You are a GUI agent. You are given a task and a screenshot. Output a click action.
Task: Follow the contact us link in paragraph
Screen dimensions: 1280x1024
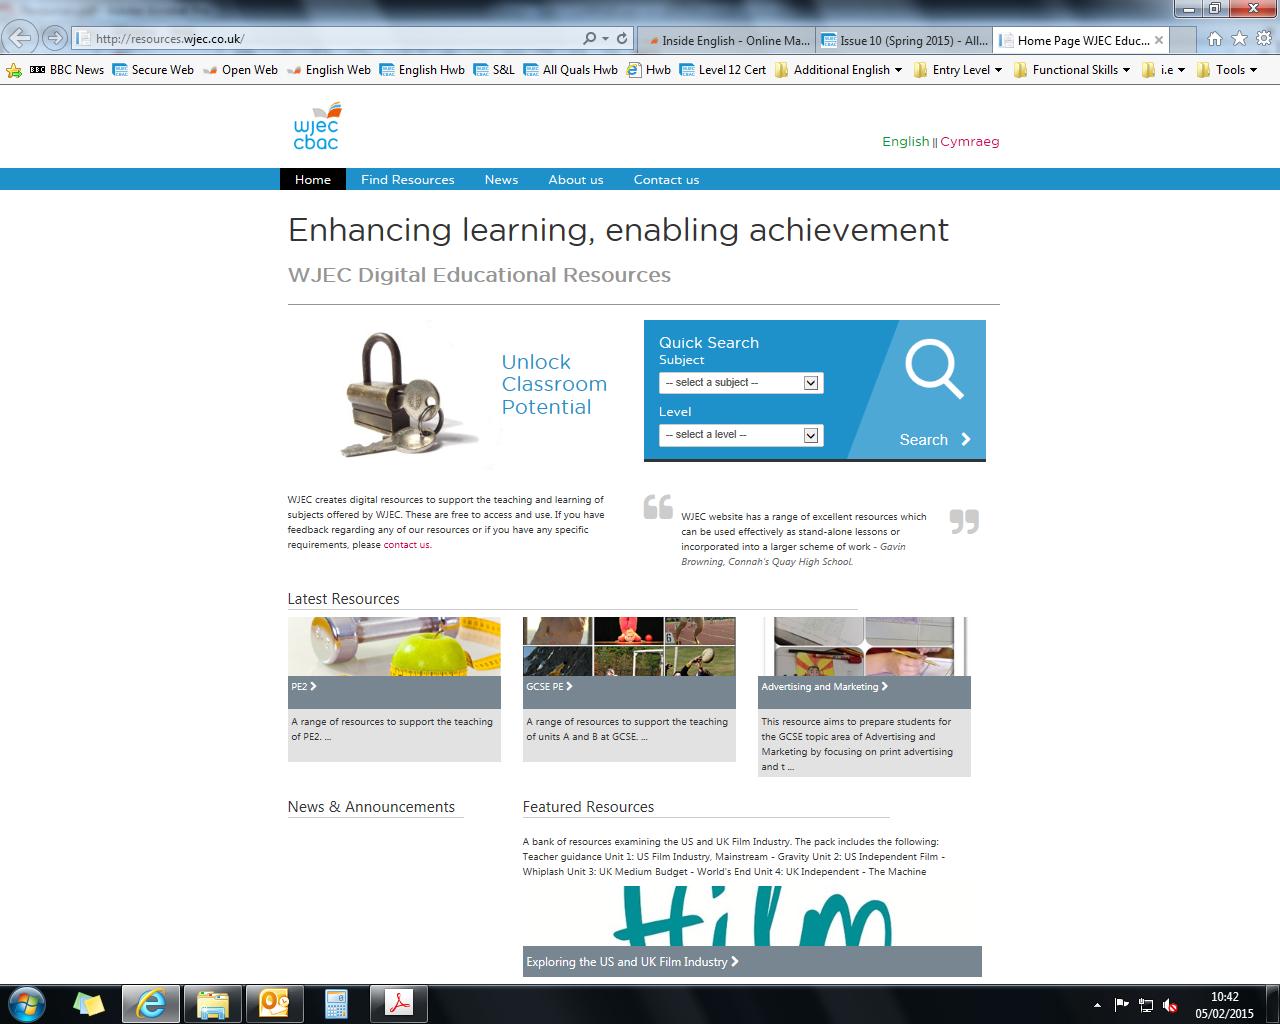point(406,545)
